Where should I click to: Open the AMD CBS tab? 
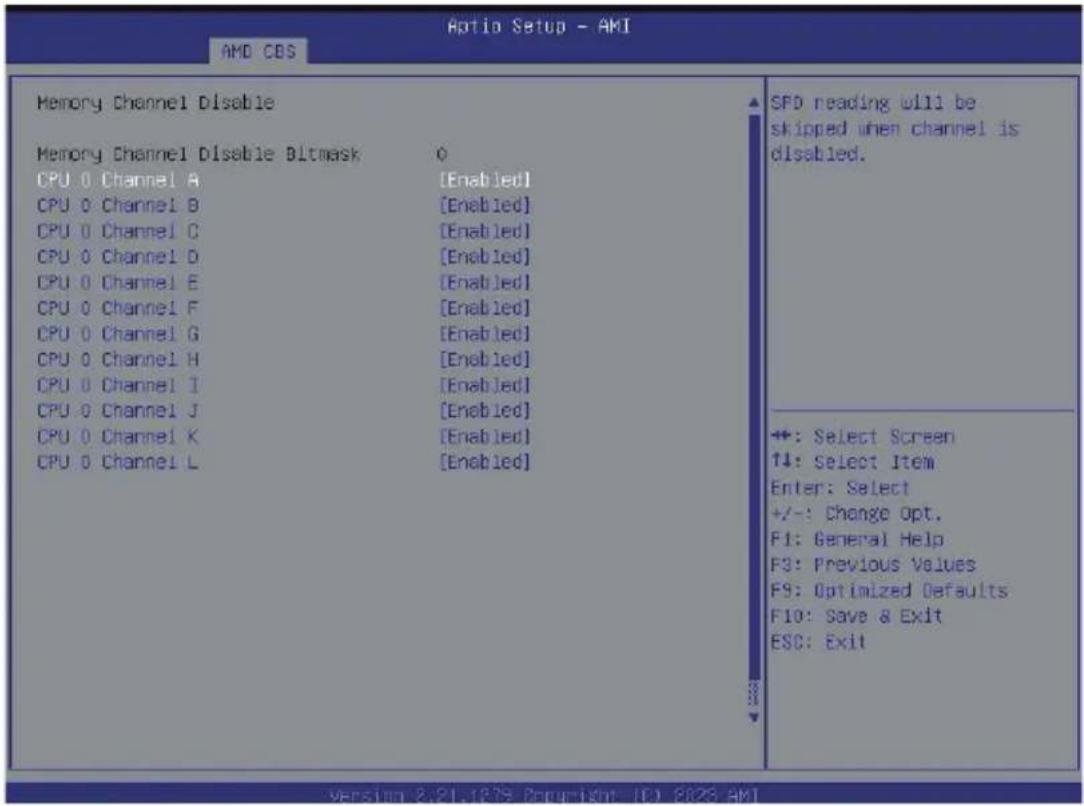(259, 51)
